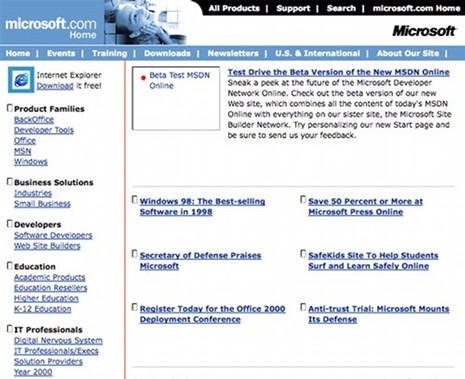Viewport: 465px width, 379px height.
Task: Click the bullet beside SafeKids Site headline
Action: pos(303,254)
